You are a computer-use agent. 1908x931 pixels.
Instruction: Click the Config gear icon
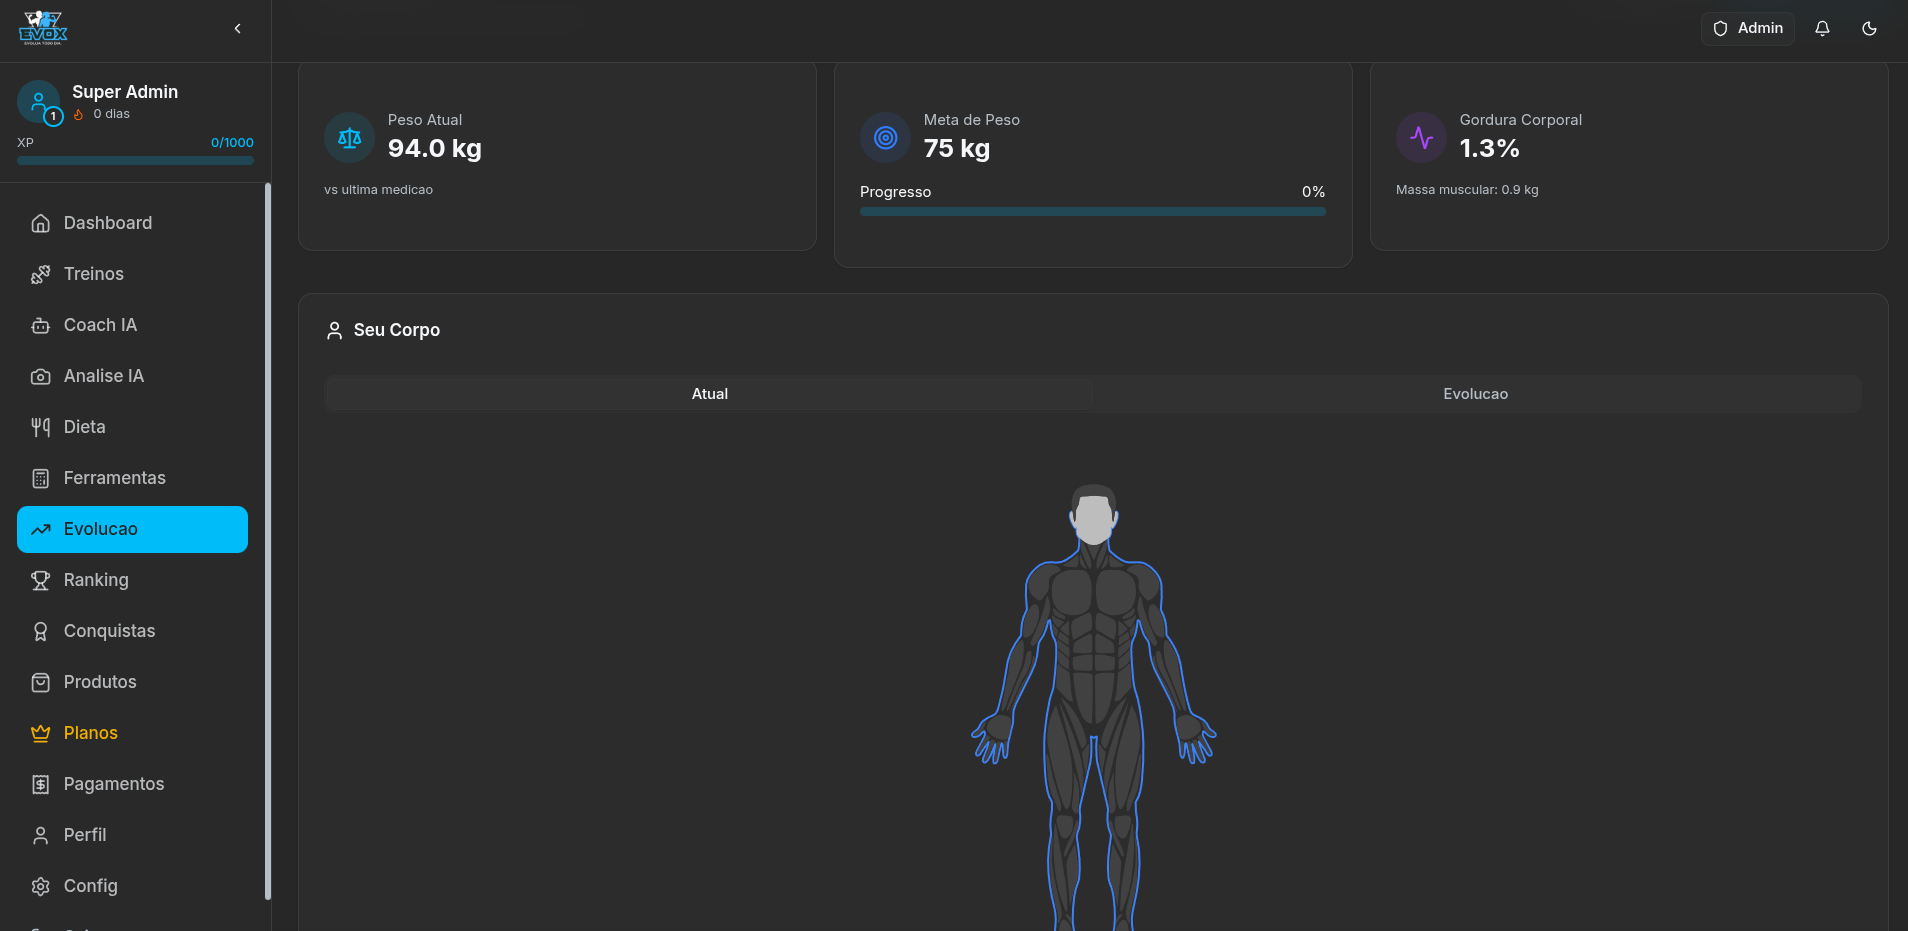pyautogui.click(x=41, y=886)
